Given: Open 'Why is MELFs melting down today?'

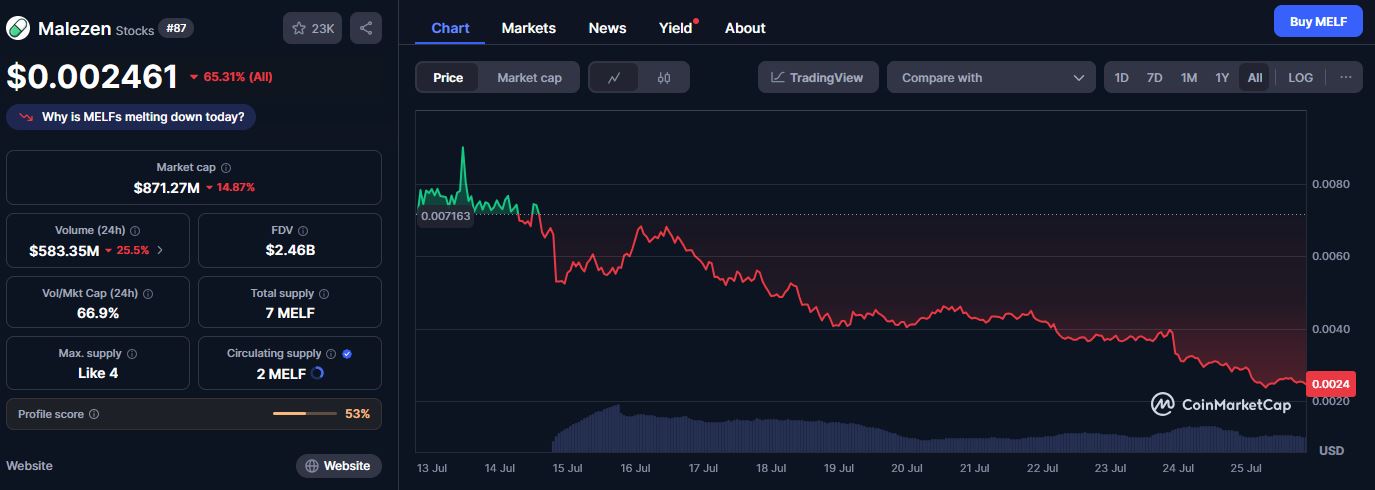Looking at the screenshot, I should click(131, 117).
